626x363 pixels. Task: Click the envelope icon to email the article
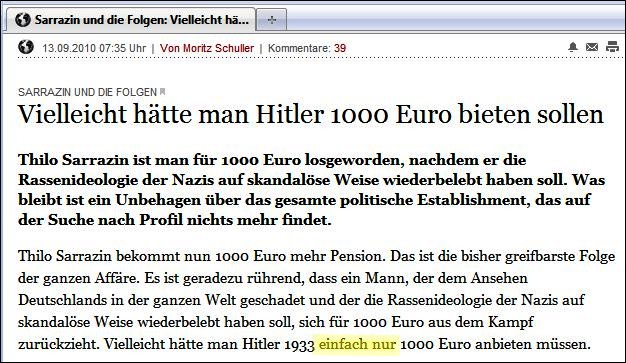(592, 47)
